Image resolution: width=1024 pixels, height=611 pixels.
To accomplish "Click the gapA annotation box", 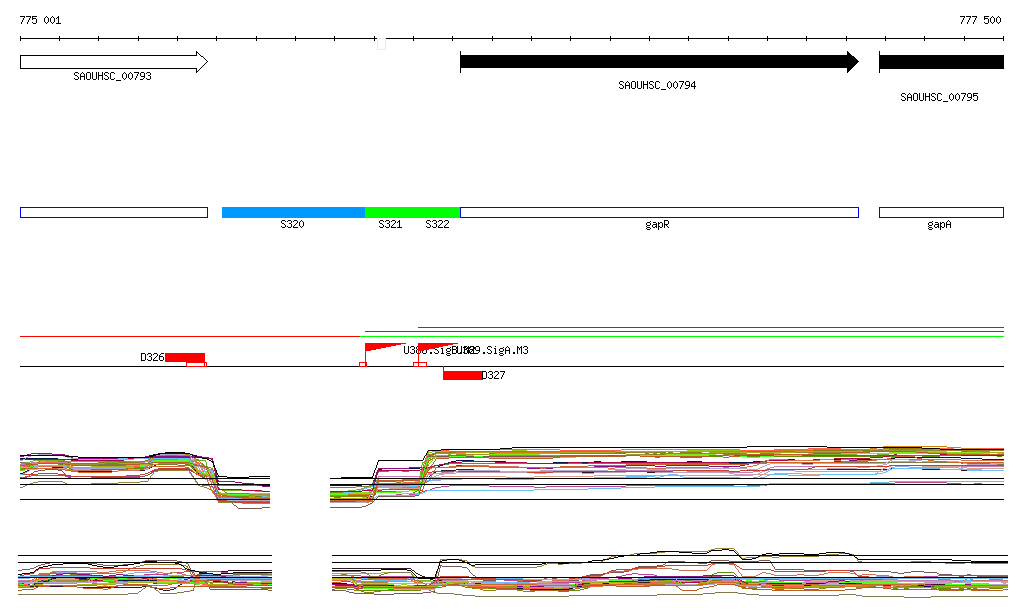I will tap(940, 212).
